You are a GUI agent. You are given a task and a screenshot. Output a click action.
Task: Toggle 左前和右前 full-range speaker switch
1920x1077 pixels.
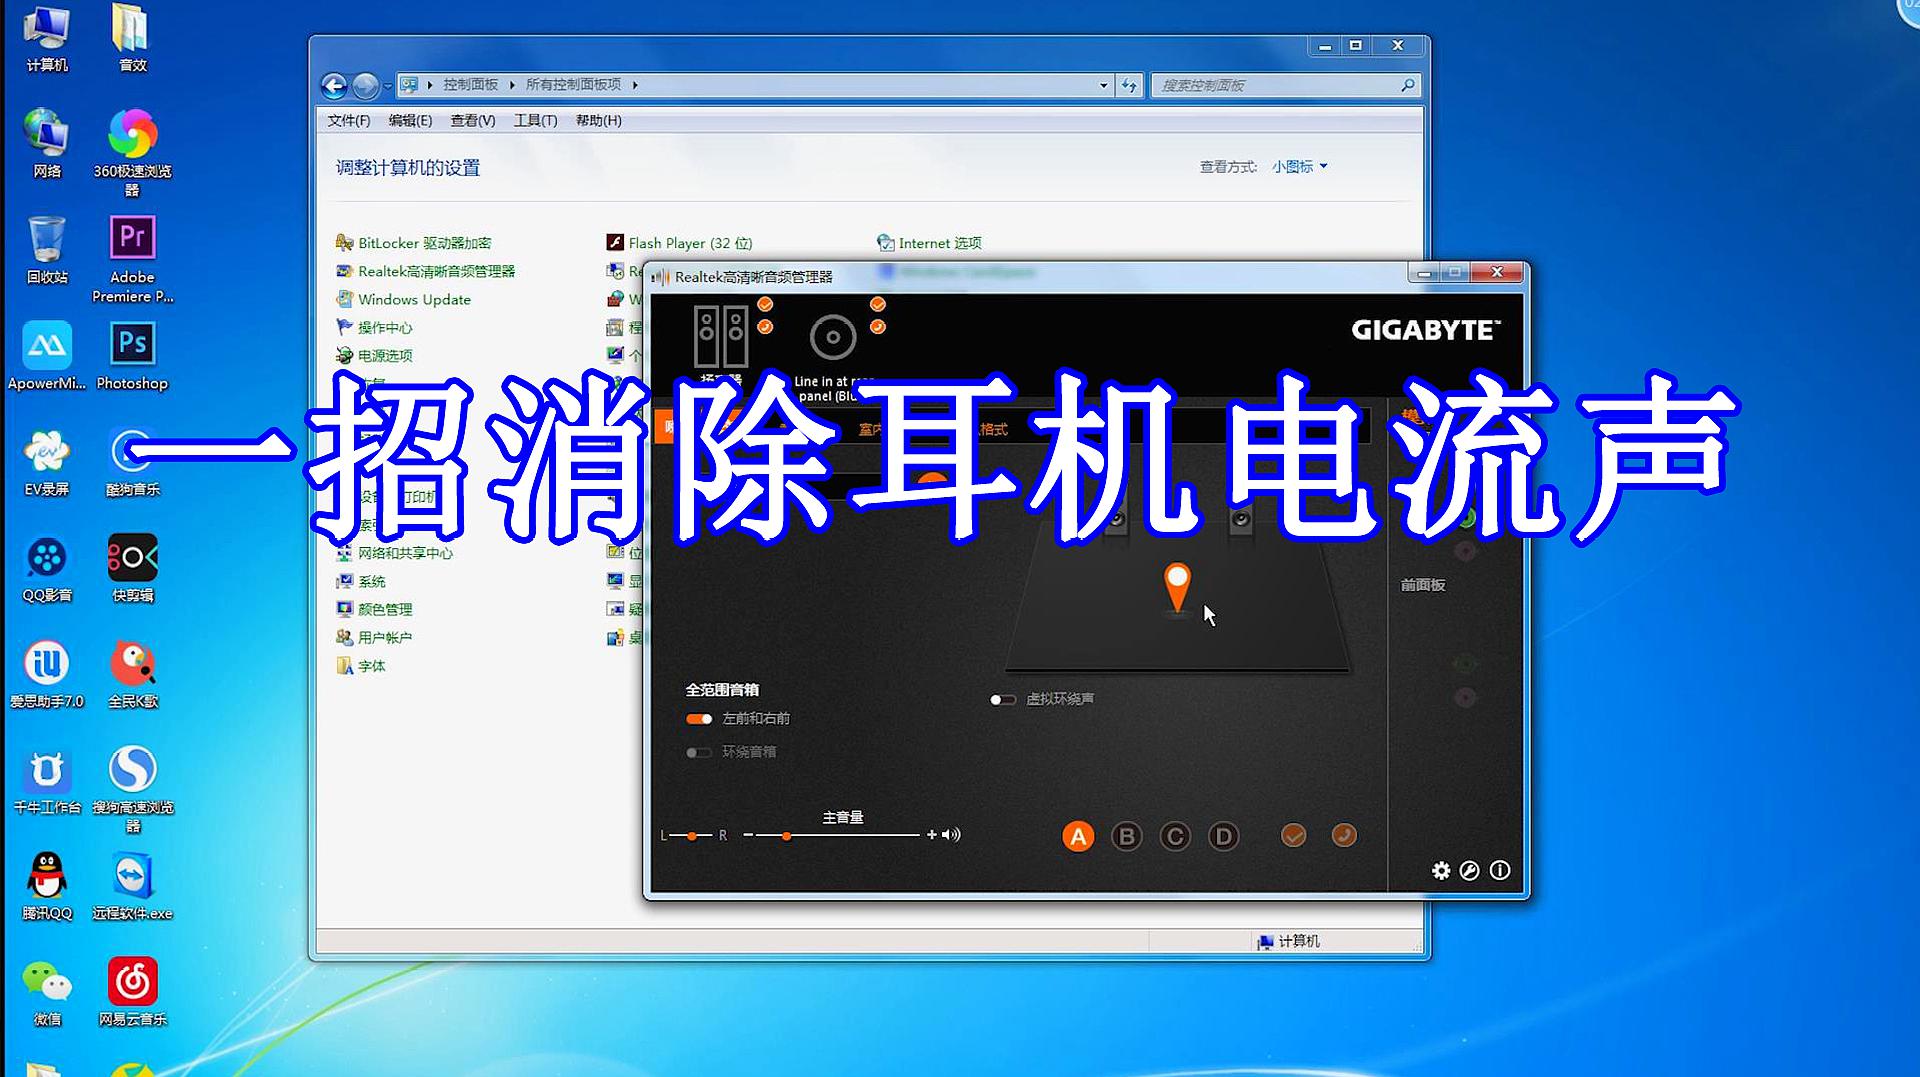tap(699, 719)
